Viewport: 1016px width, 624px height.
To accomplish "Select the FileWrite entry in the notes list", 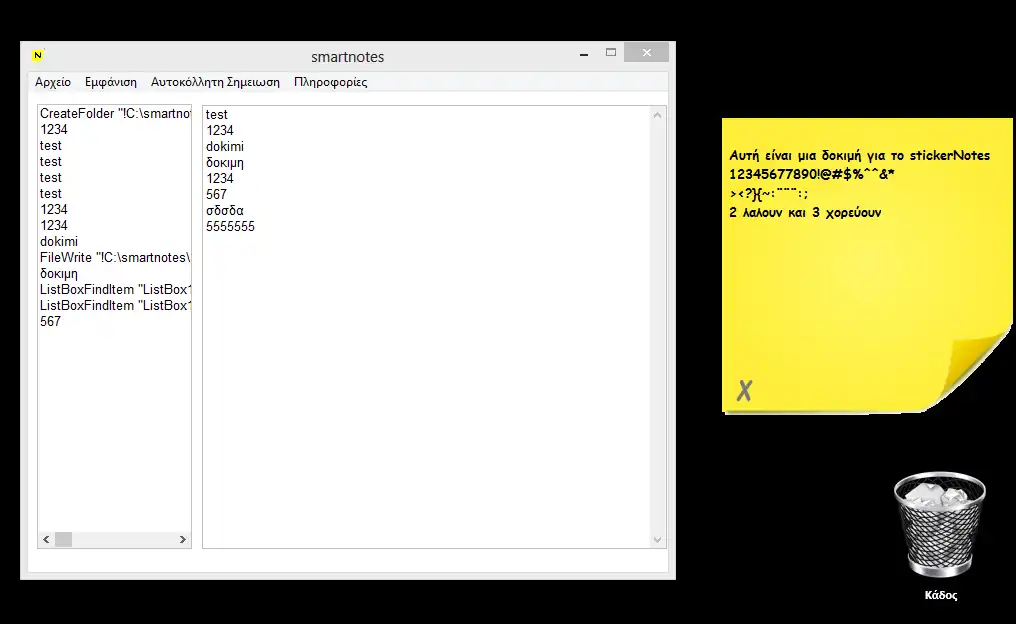I will point(115,257).
